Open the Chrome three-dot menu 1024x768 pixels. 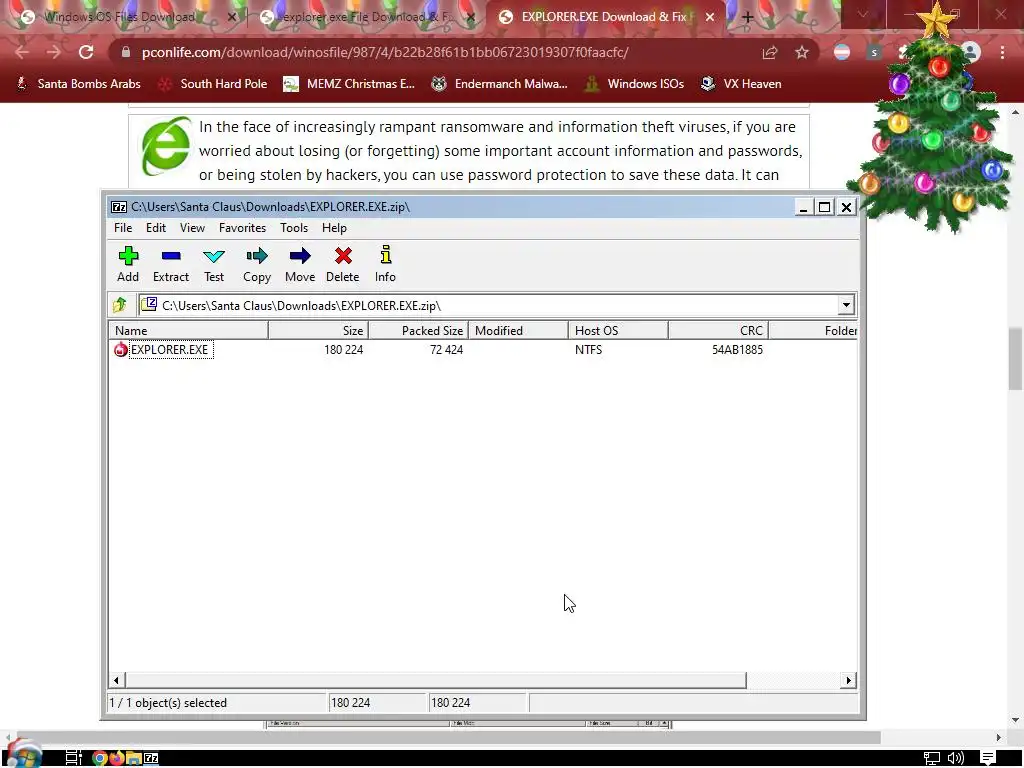[x=1002, y=52]
